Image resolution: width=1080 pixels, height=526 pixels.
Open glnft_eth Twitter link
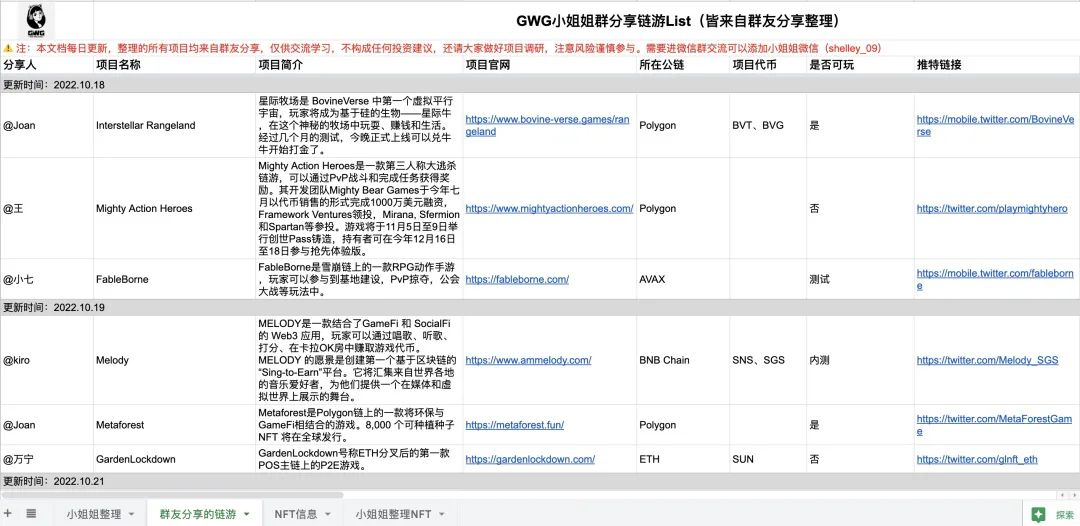[977, 459]
